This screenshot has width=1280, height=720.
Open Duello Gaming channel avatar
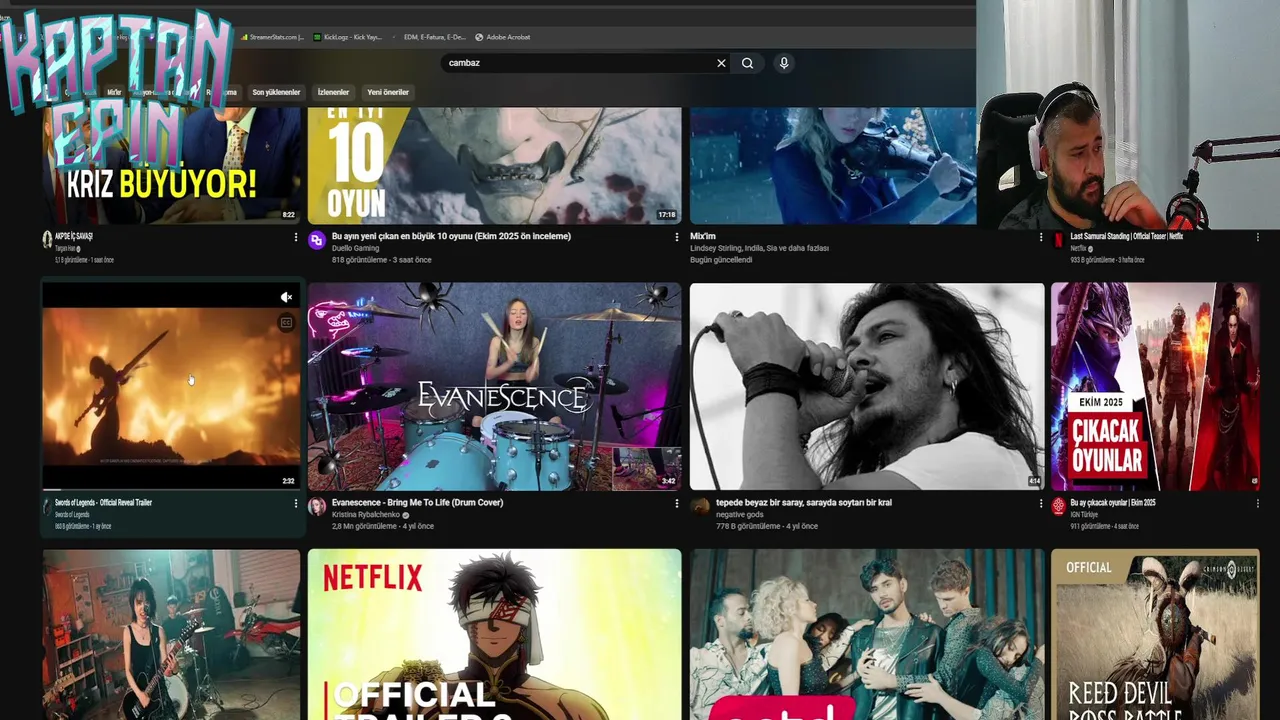point(317,240)
